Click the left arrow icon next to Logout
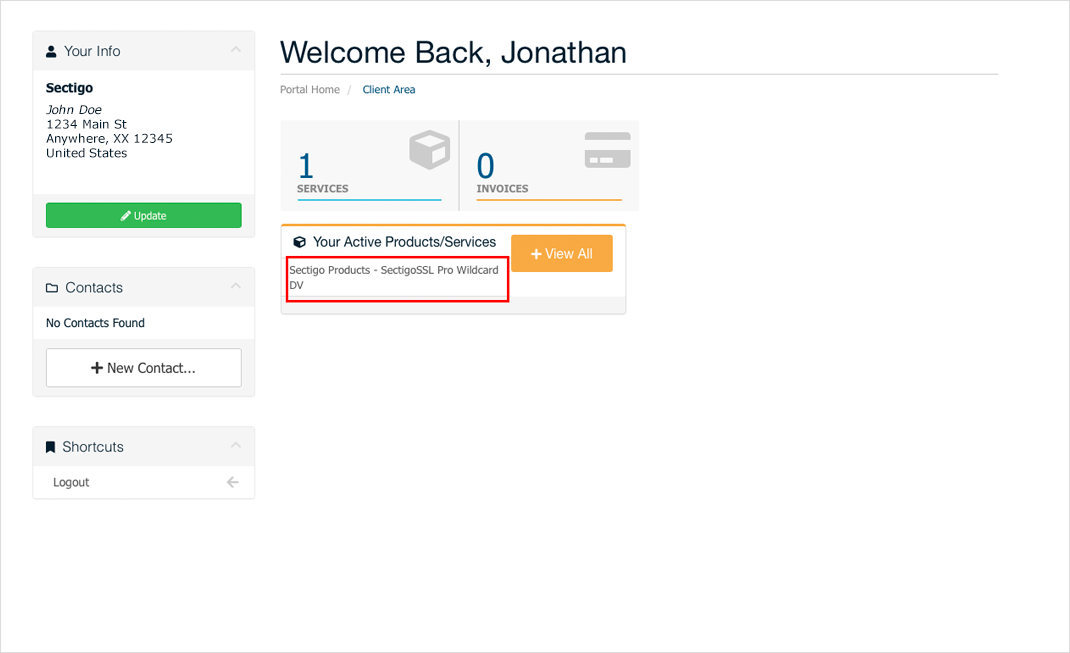 (x=232, y=482)
